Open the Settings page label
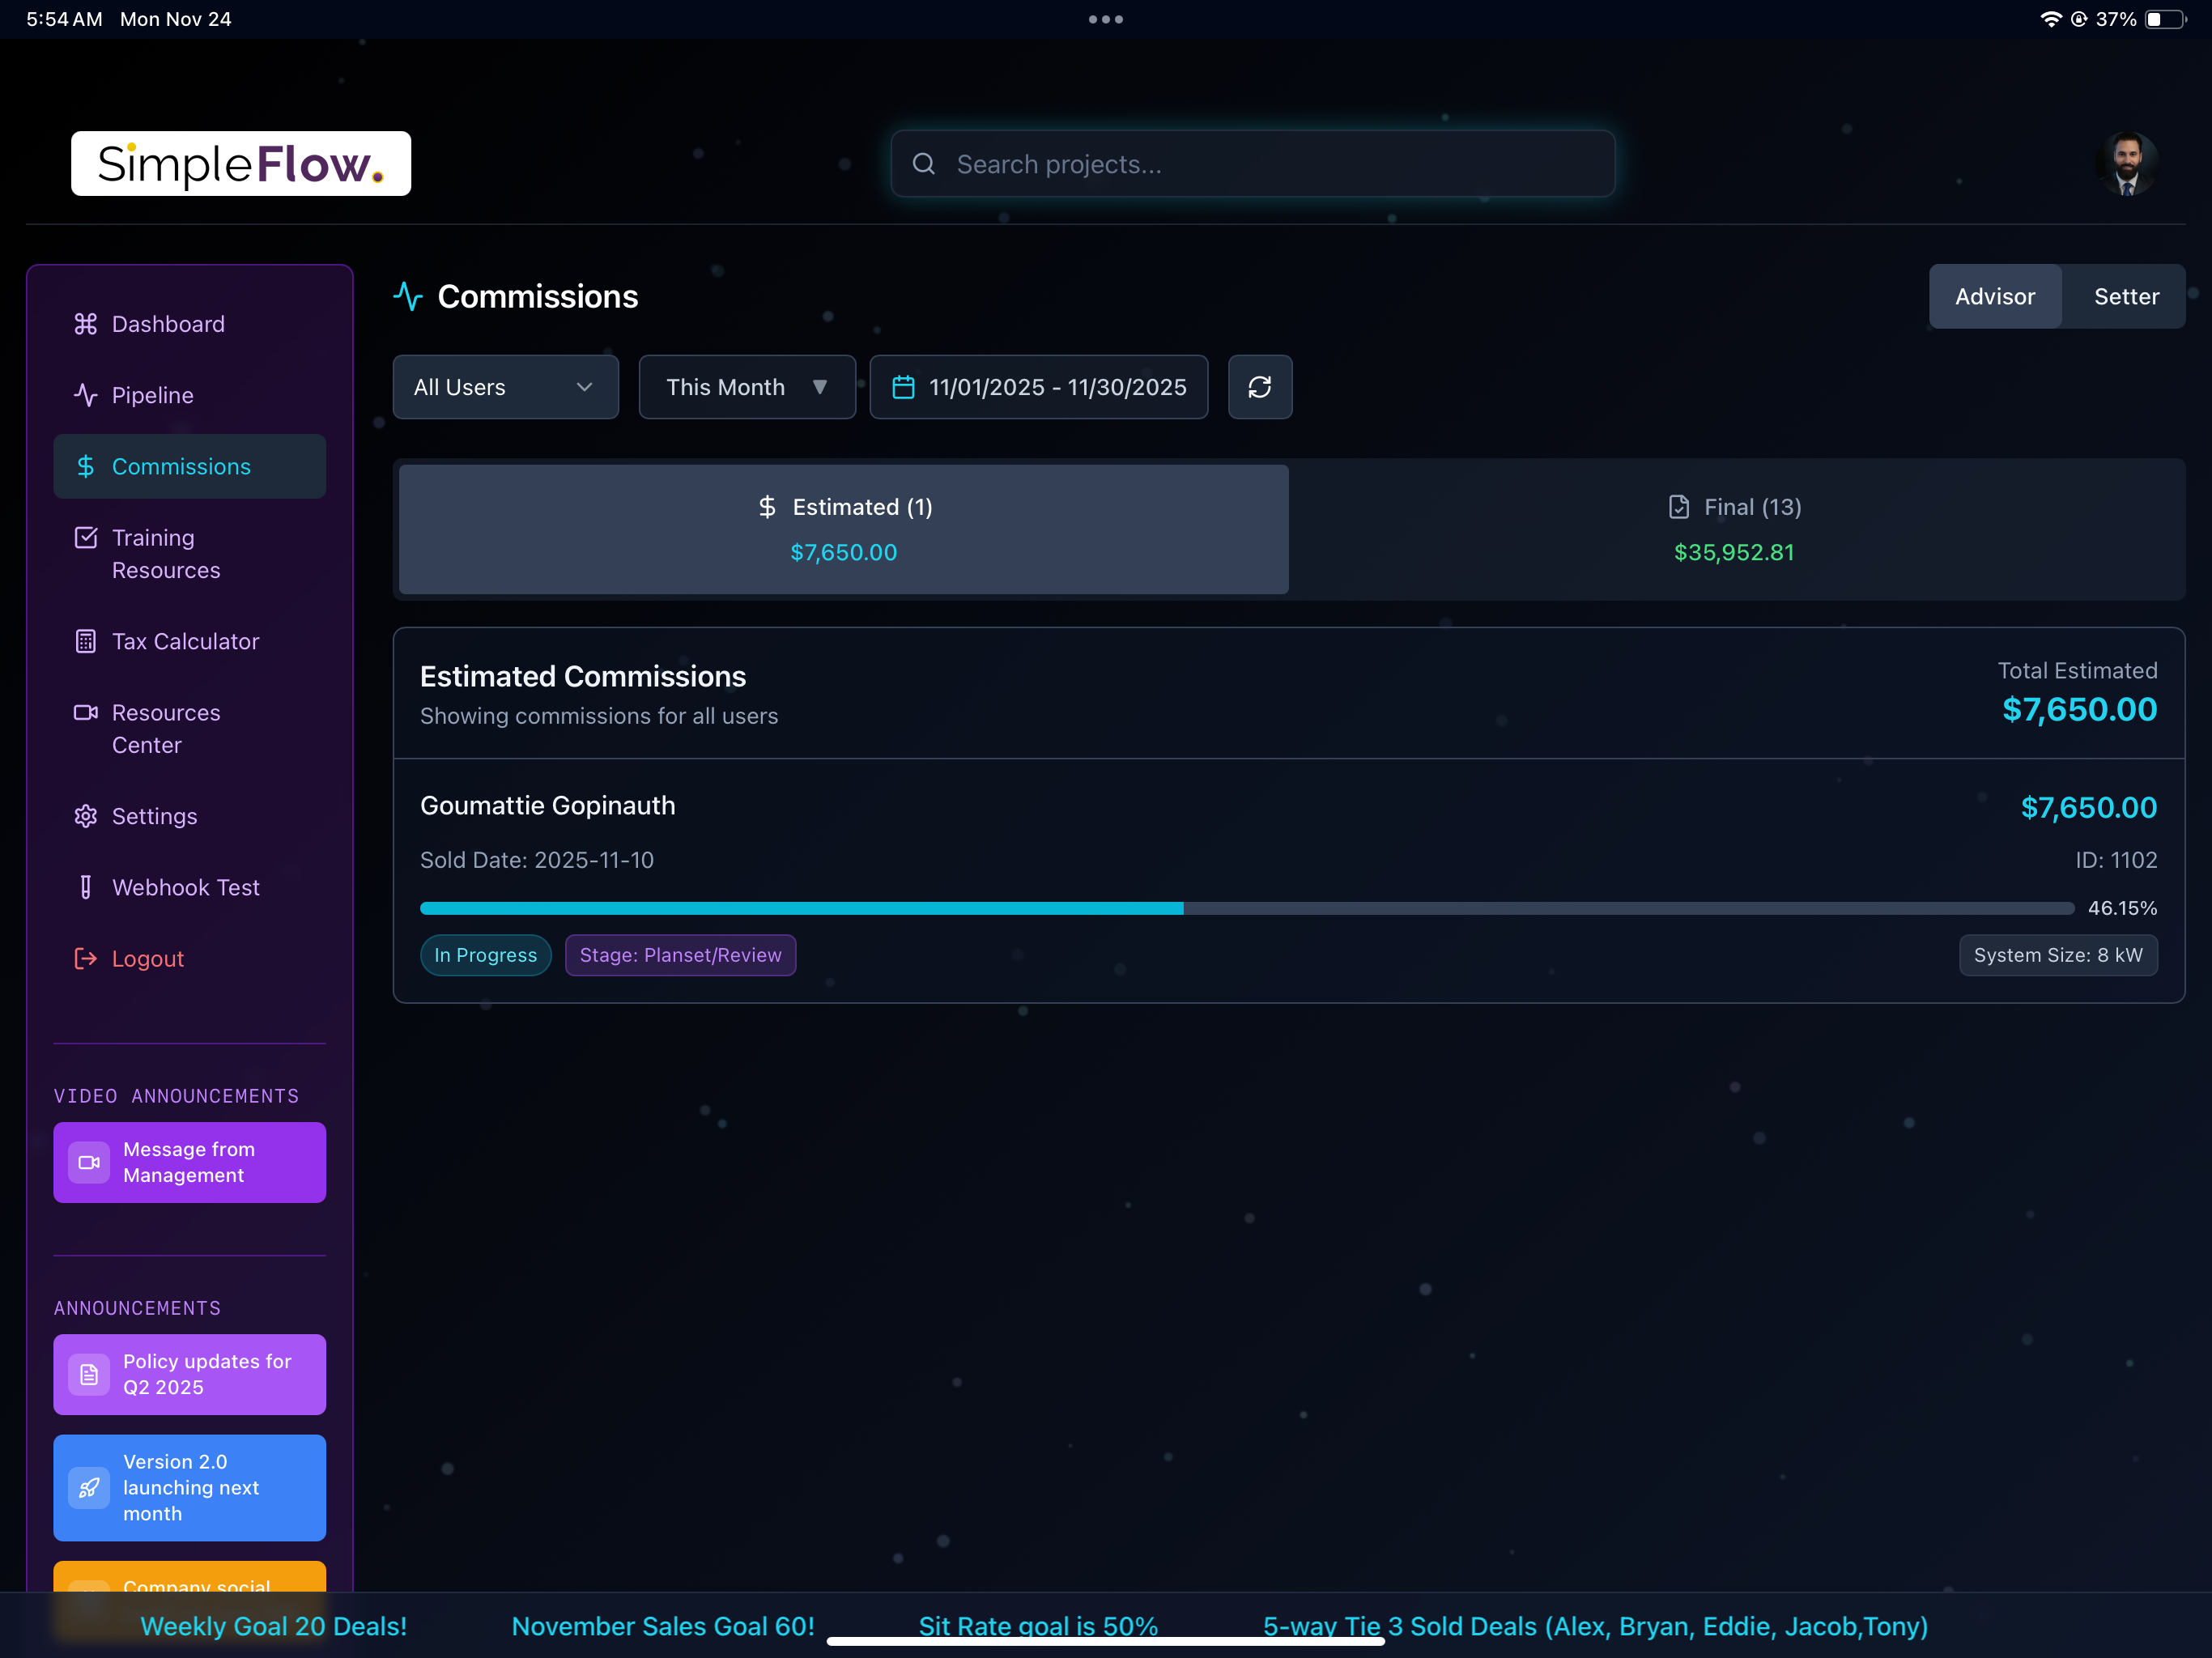Image resolution: width=2212 pixels, height=1658 pixels. click(x=155, y=816)
